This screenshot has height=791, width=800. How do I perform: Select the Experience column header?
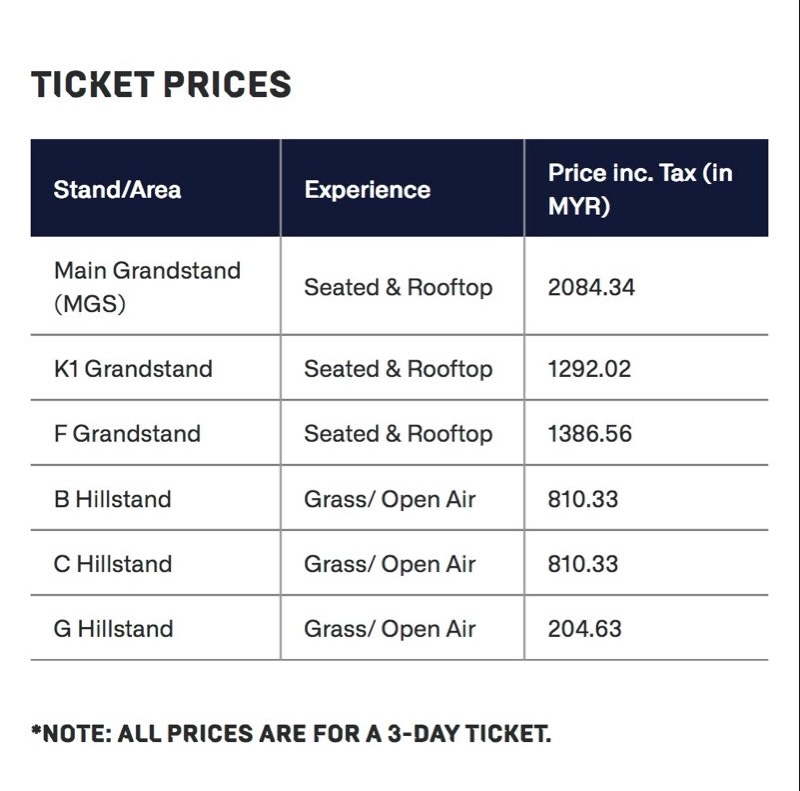point(367,190)
